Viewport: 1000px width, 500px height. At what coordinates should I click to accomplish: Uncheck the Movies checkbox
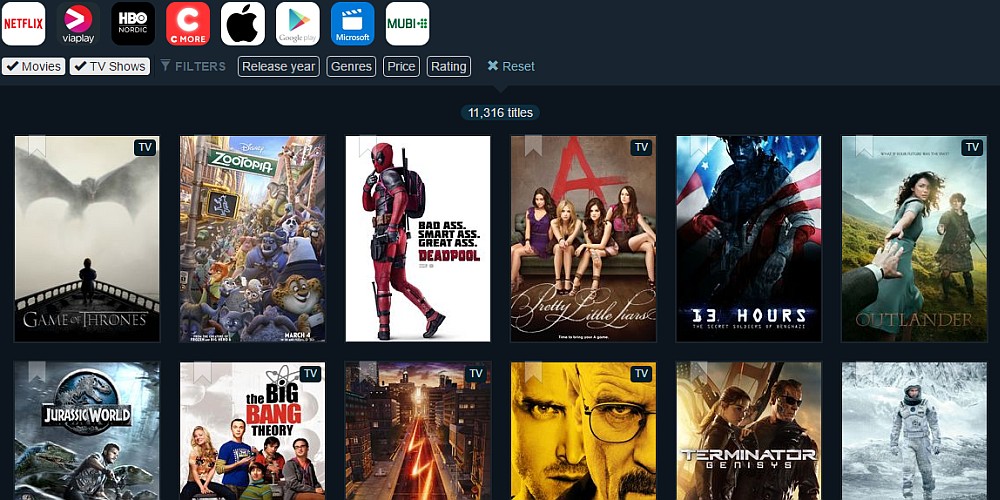pyautogui.click(x=33, y=66)
